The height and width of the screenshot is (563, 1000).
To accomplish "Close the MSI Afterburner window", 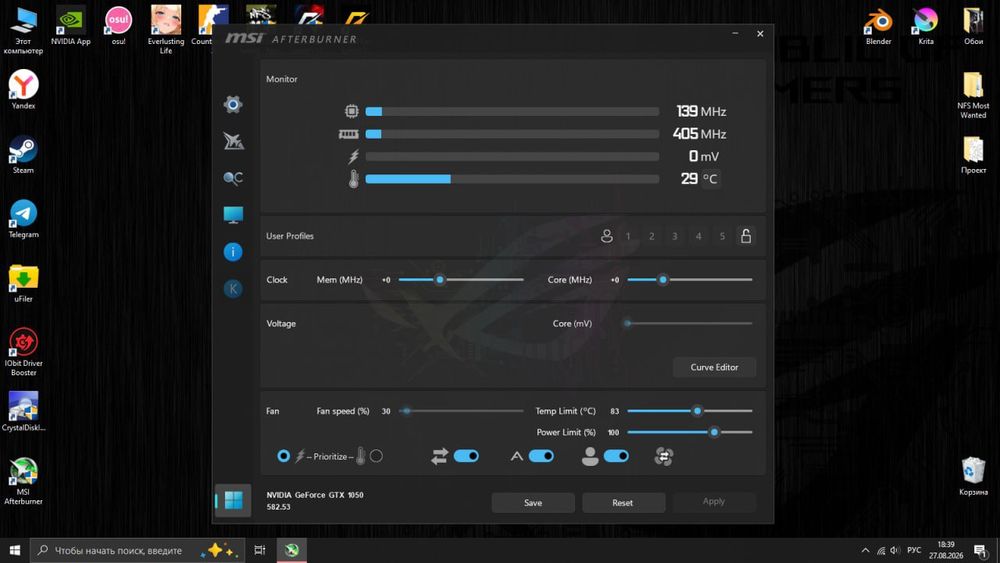I will (x=760, y=34).
